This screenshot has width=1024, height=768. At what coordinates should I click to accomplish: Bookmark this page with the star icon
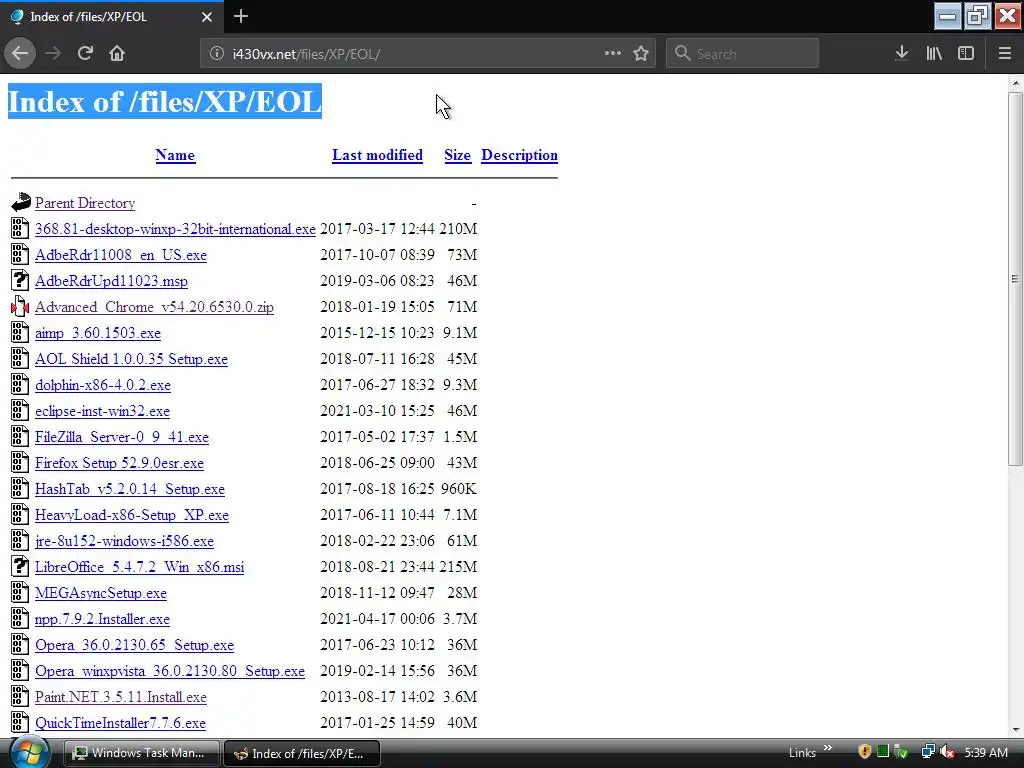click(641, 54)
